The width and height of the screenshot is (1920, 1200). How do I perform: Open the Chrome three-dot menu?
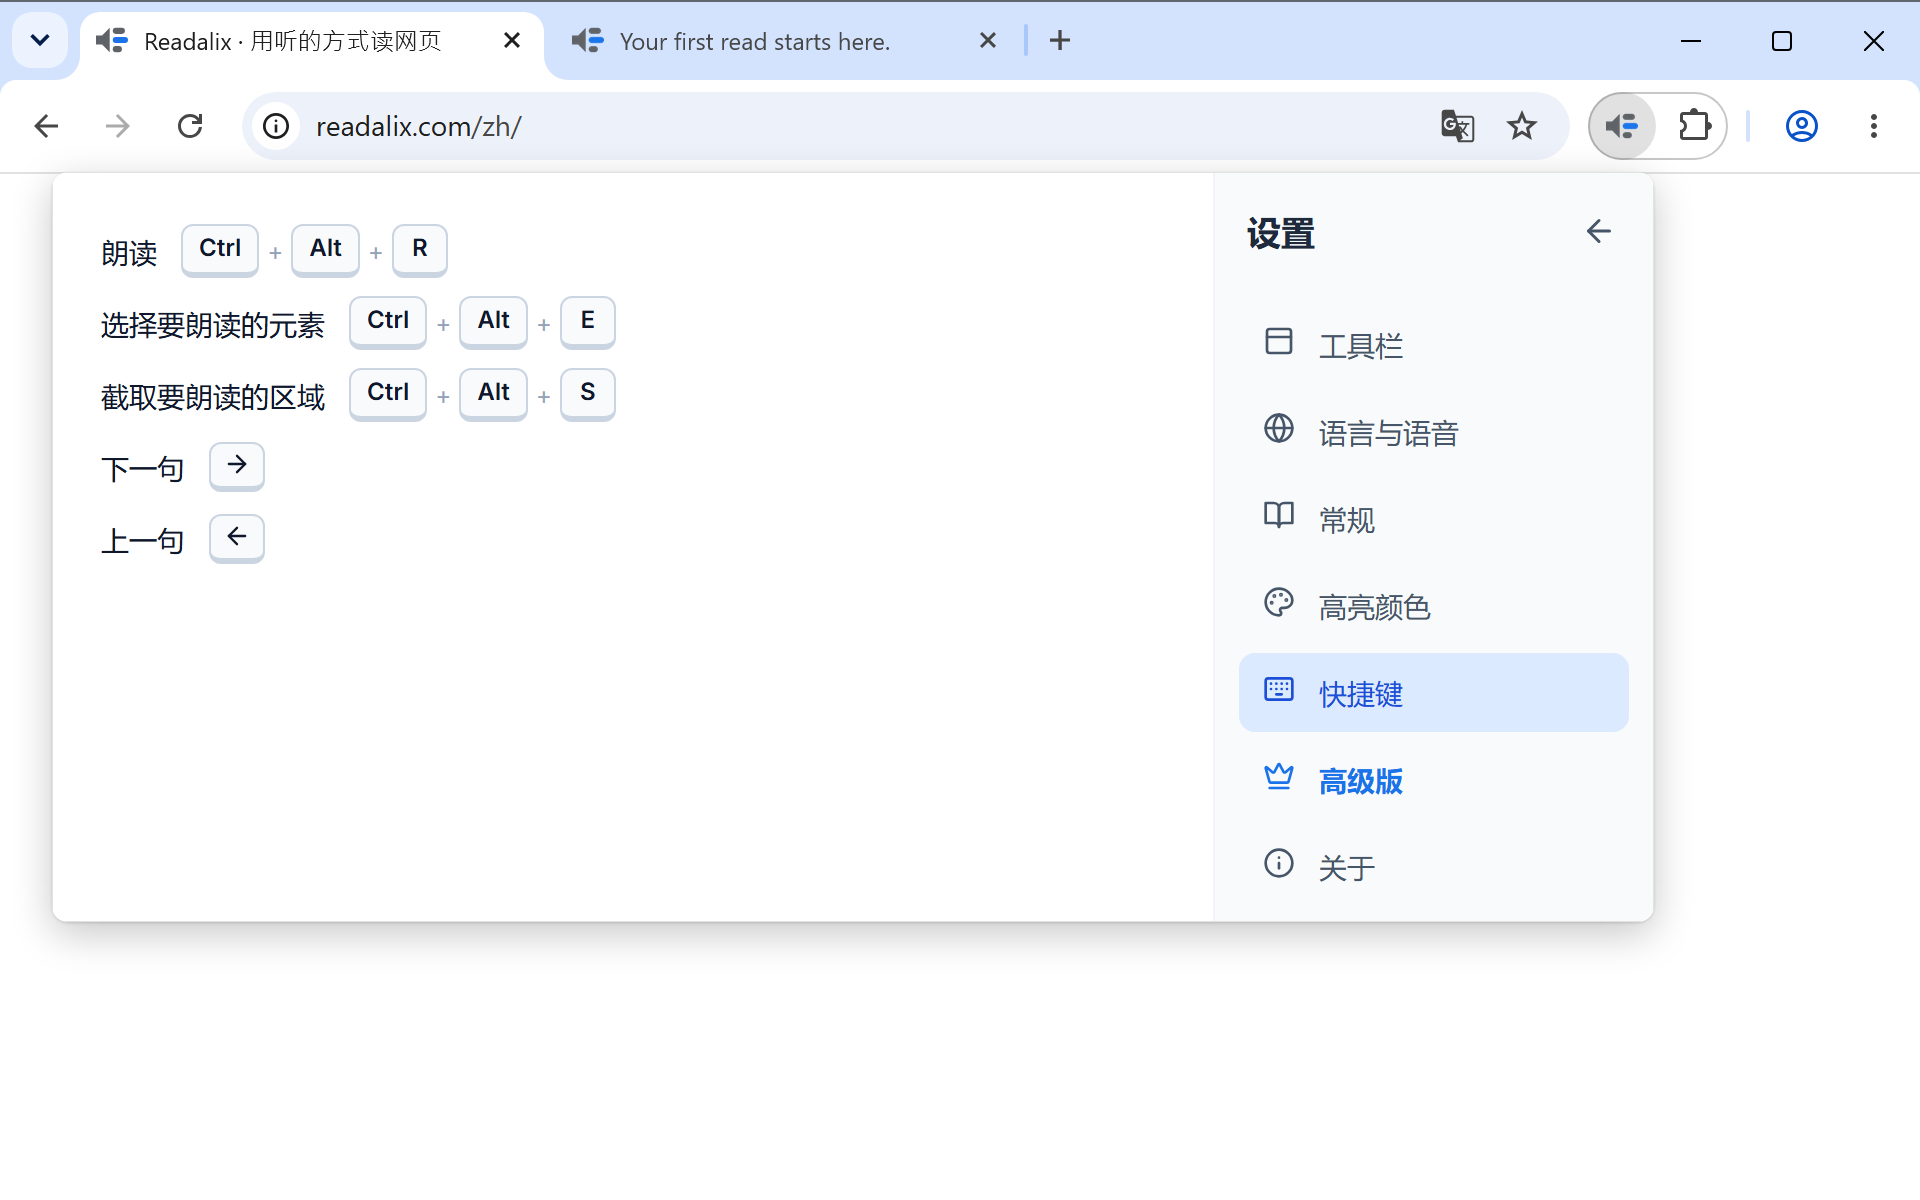tap(1874, 126)
